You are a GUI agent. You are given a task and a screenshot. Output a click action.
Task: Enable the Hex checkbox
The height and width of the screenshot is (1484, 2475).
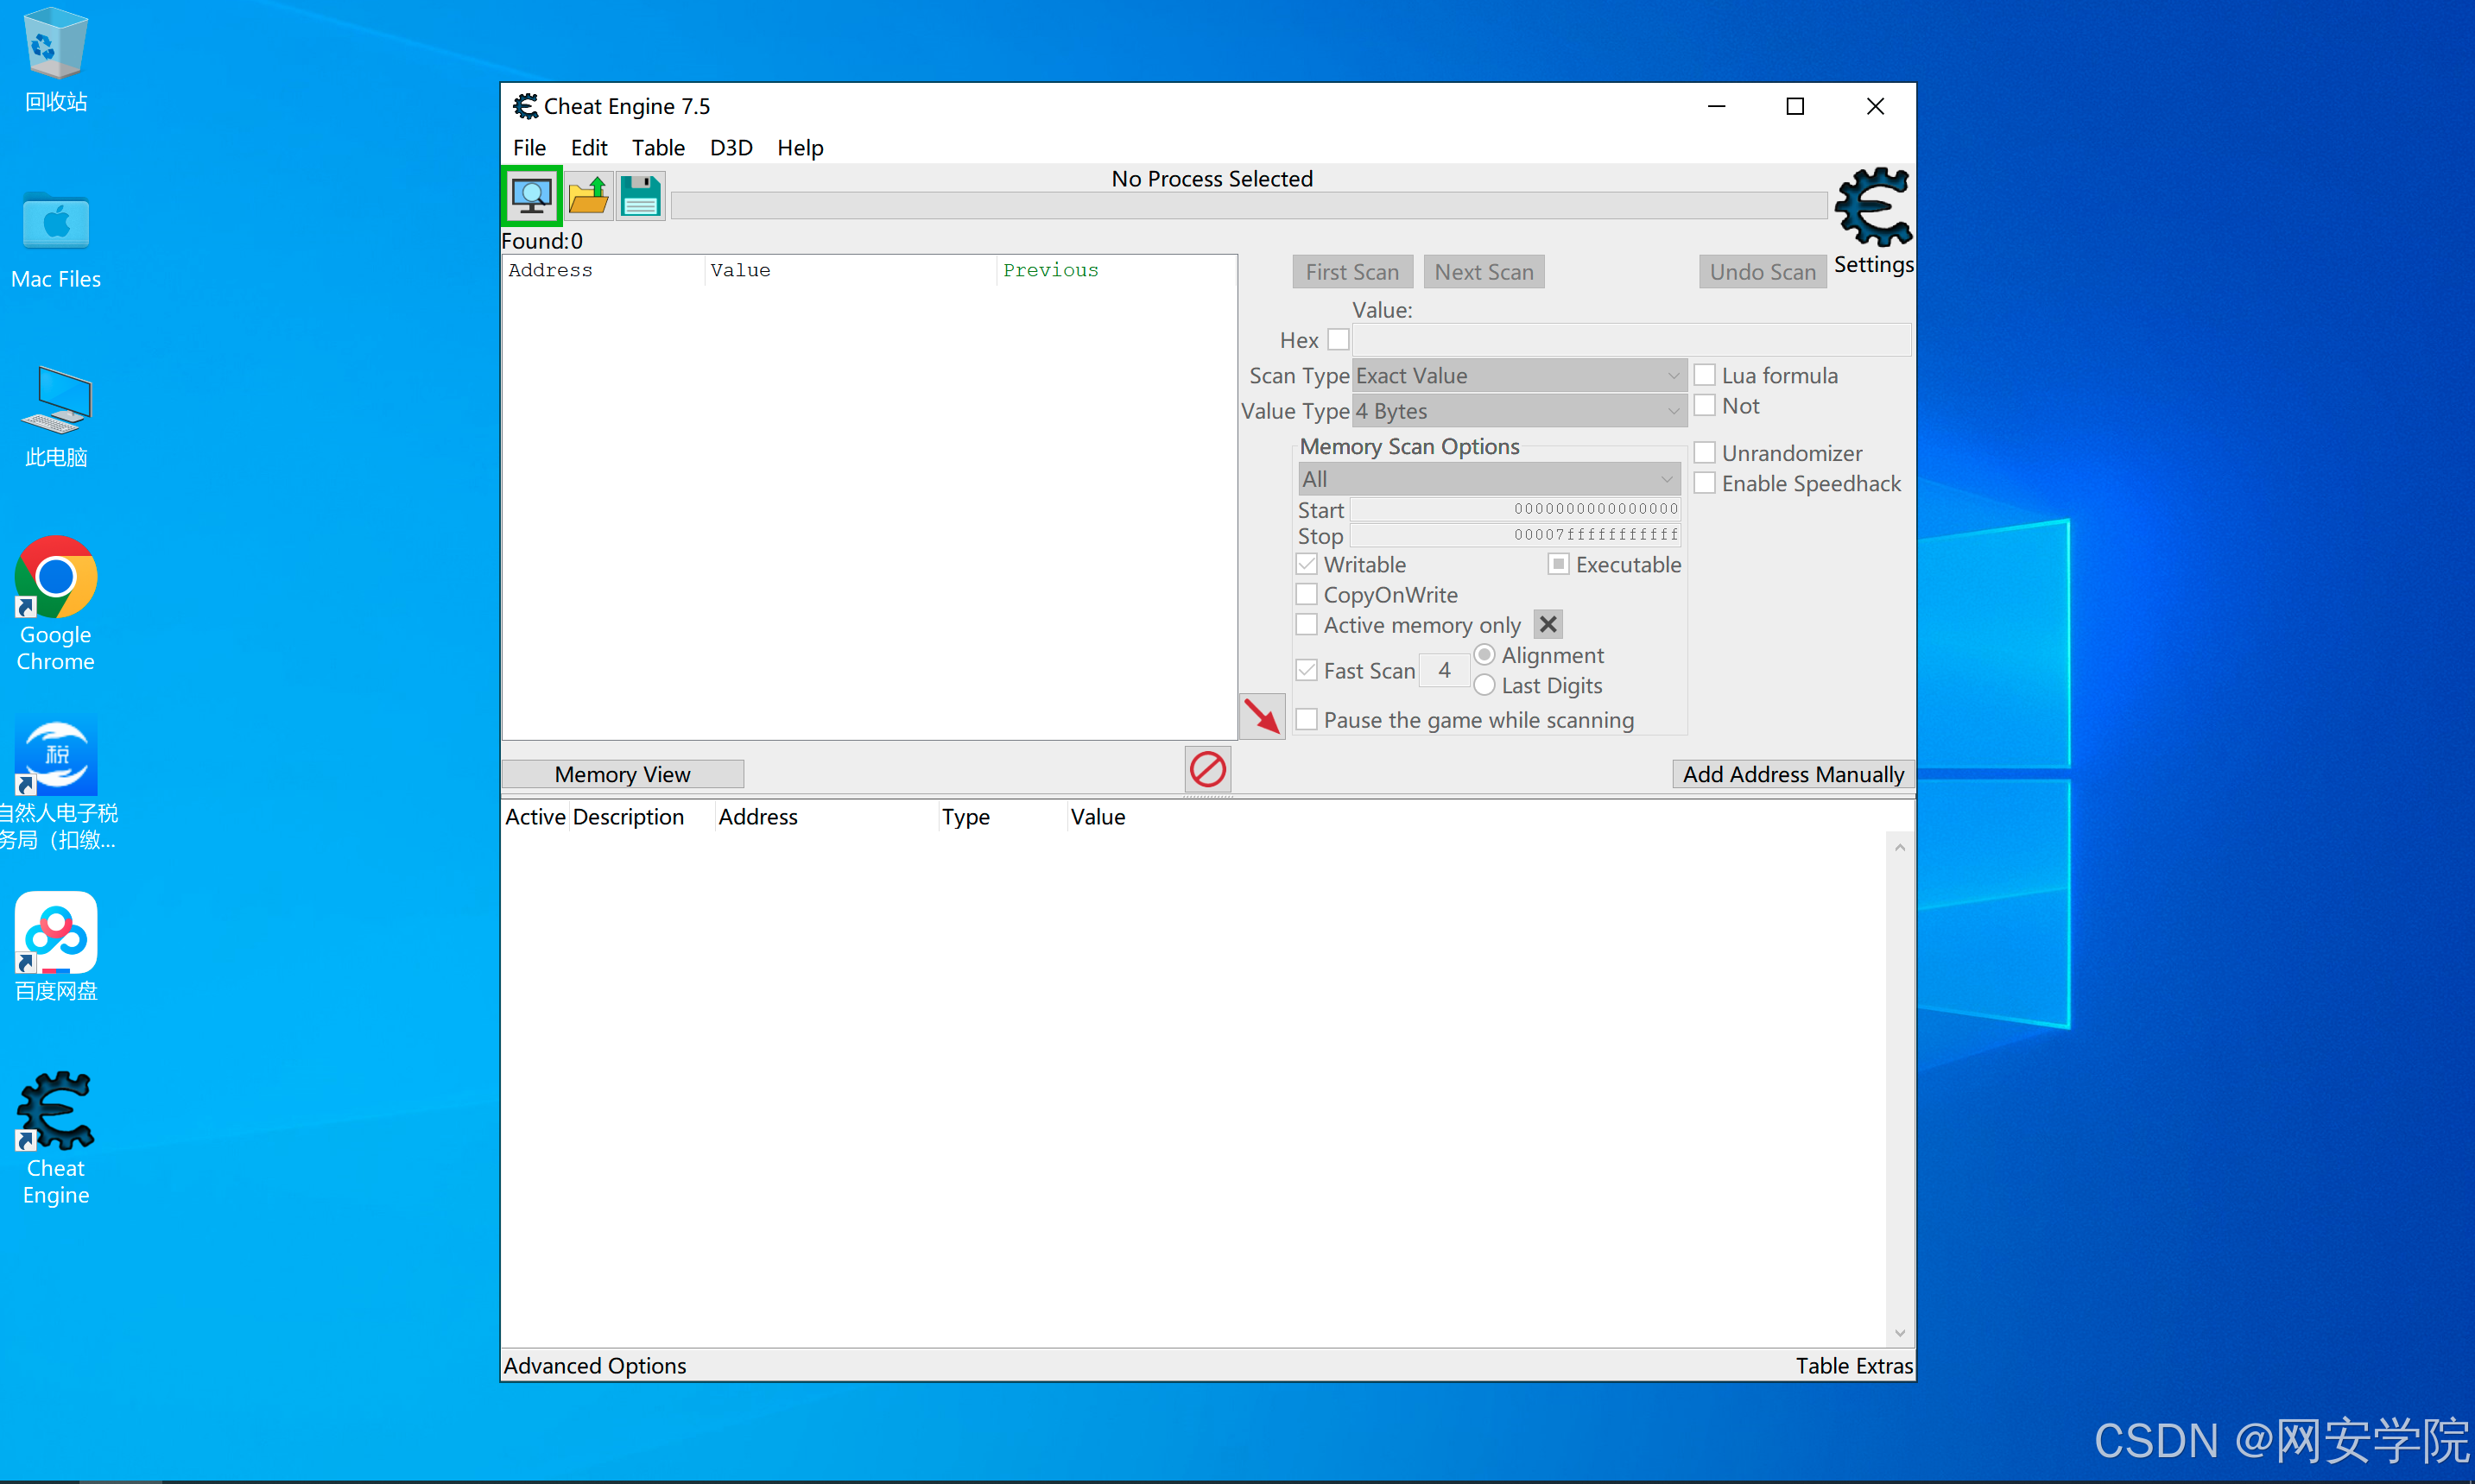pos(1338,340)
